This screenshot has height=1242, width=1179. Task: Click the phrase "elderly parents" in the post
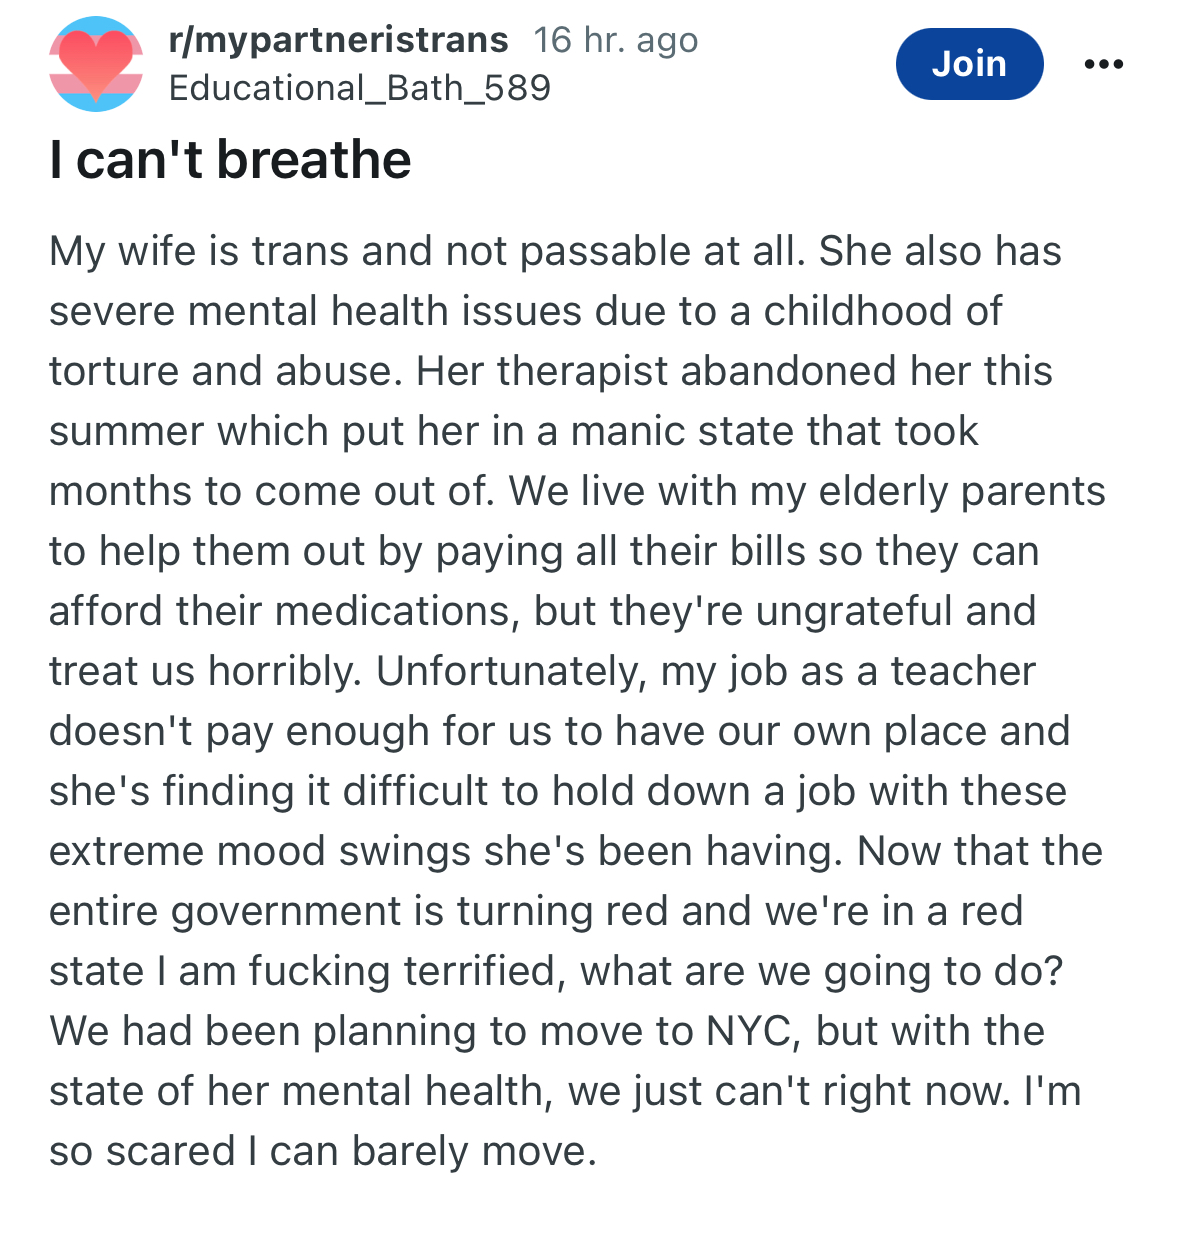tap(962, 491)
